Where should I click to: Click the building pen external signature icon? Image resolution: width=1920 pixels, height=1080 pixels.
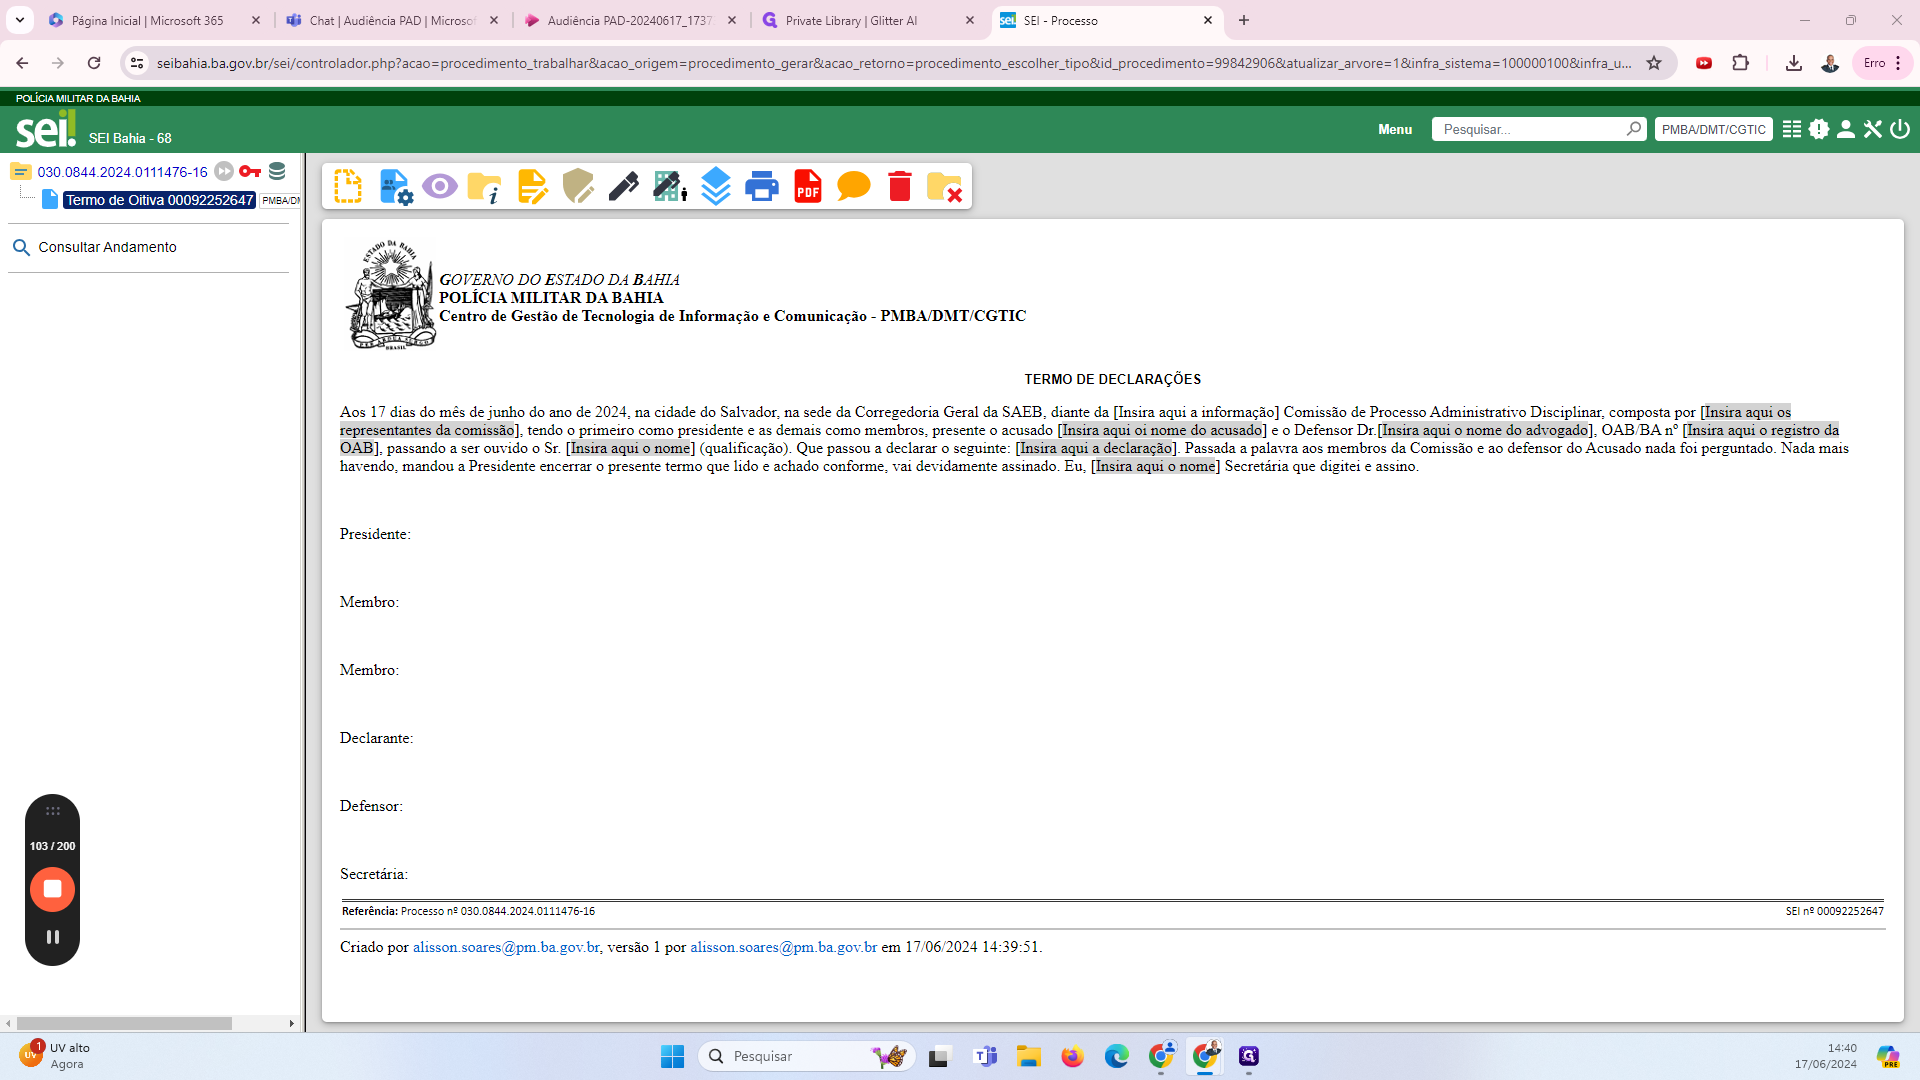[x=670, y=187]
